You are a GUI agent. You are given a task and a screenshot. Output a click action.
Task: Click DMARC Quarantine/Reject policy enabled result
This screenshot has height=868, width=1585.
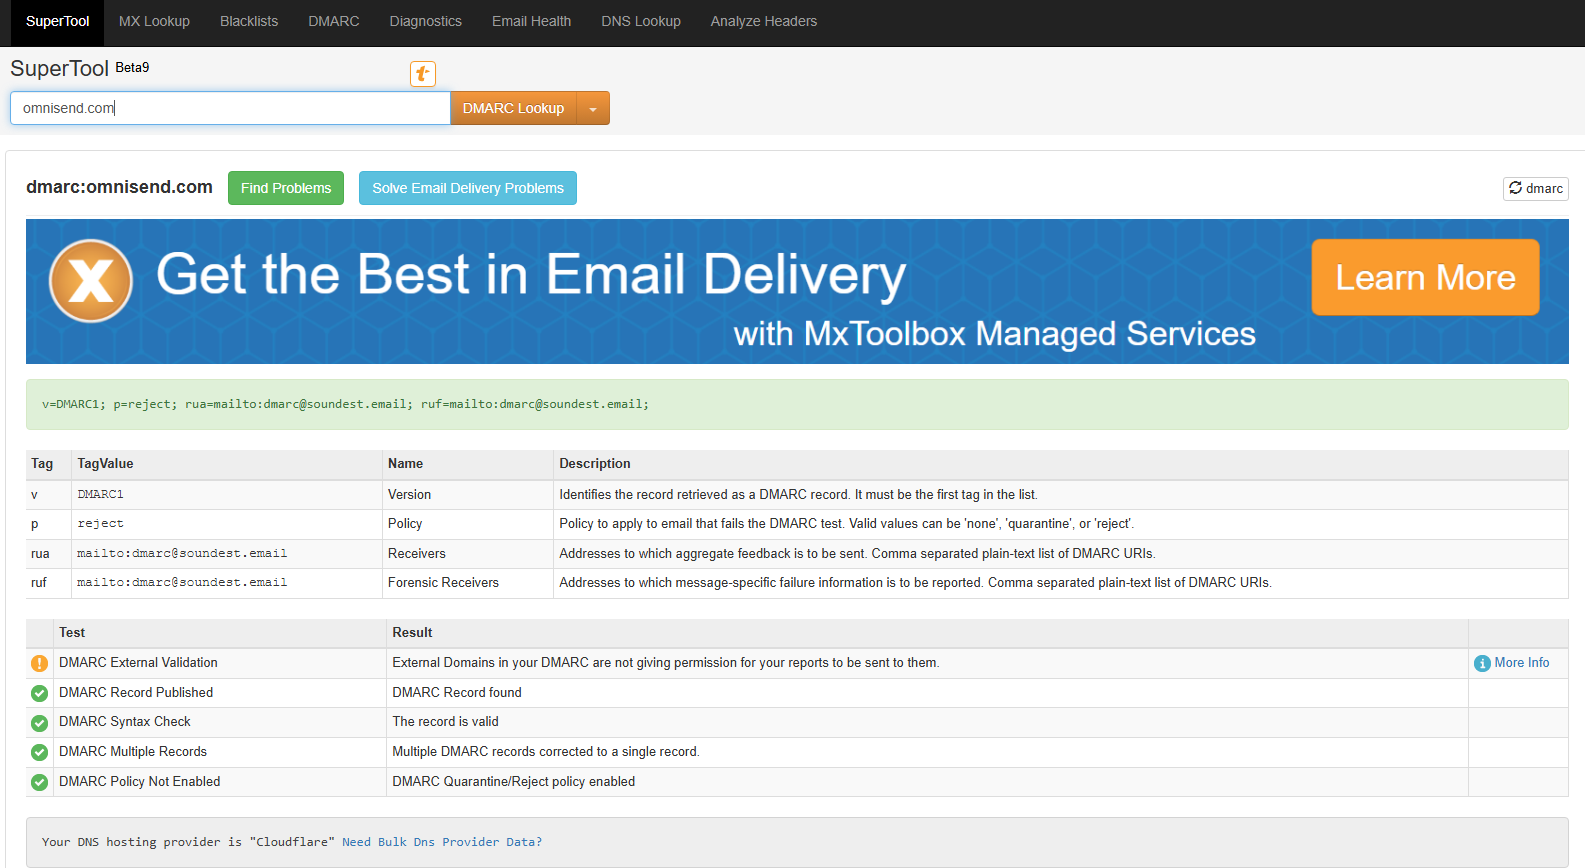pos(514,782)
